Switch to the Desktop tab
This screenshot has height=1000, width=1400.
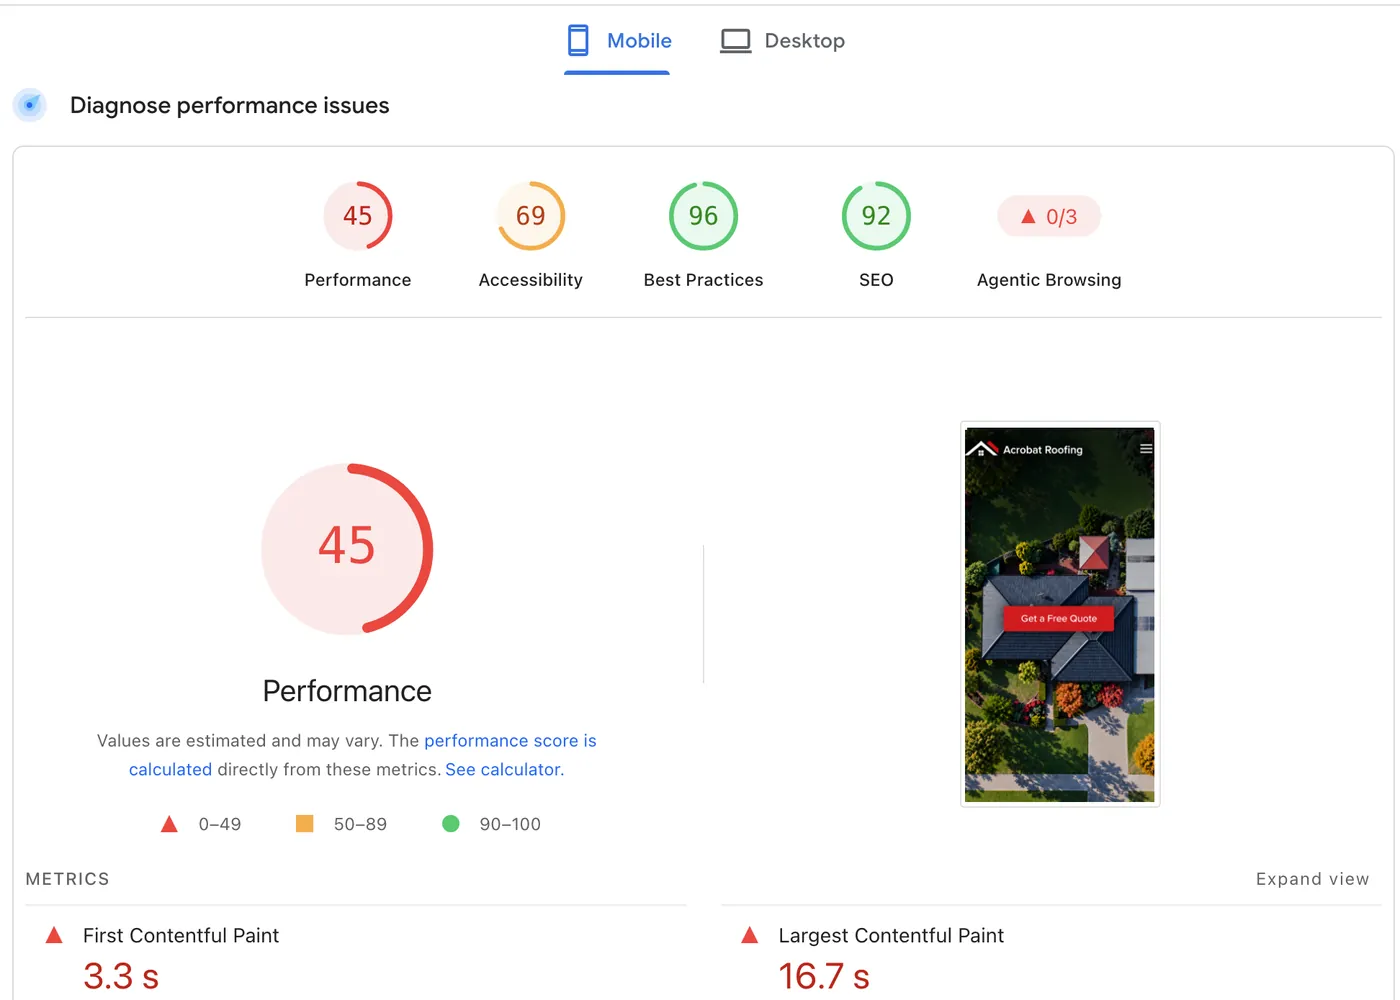point(783,41)
